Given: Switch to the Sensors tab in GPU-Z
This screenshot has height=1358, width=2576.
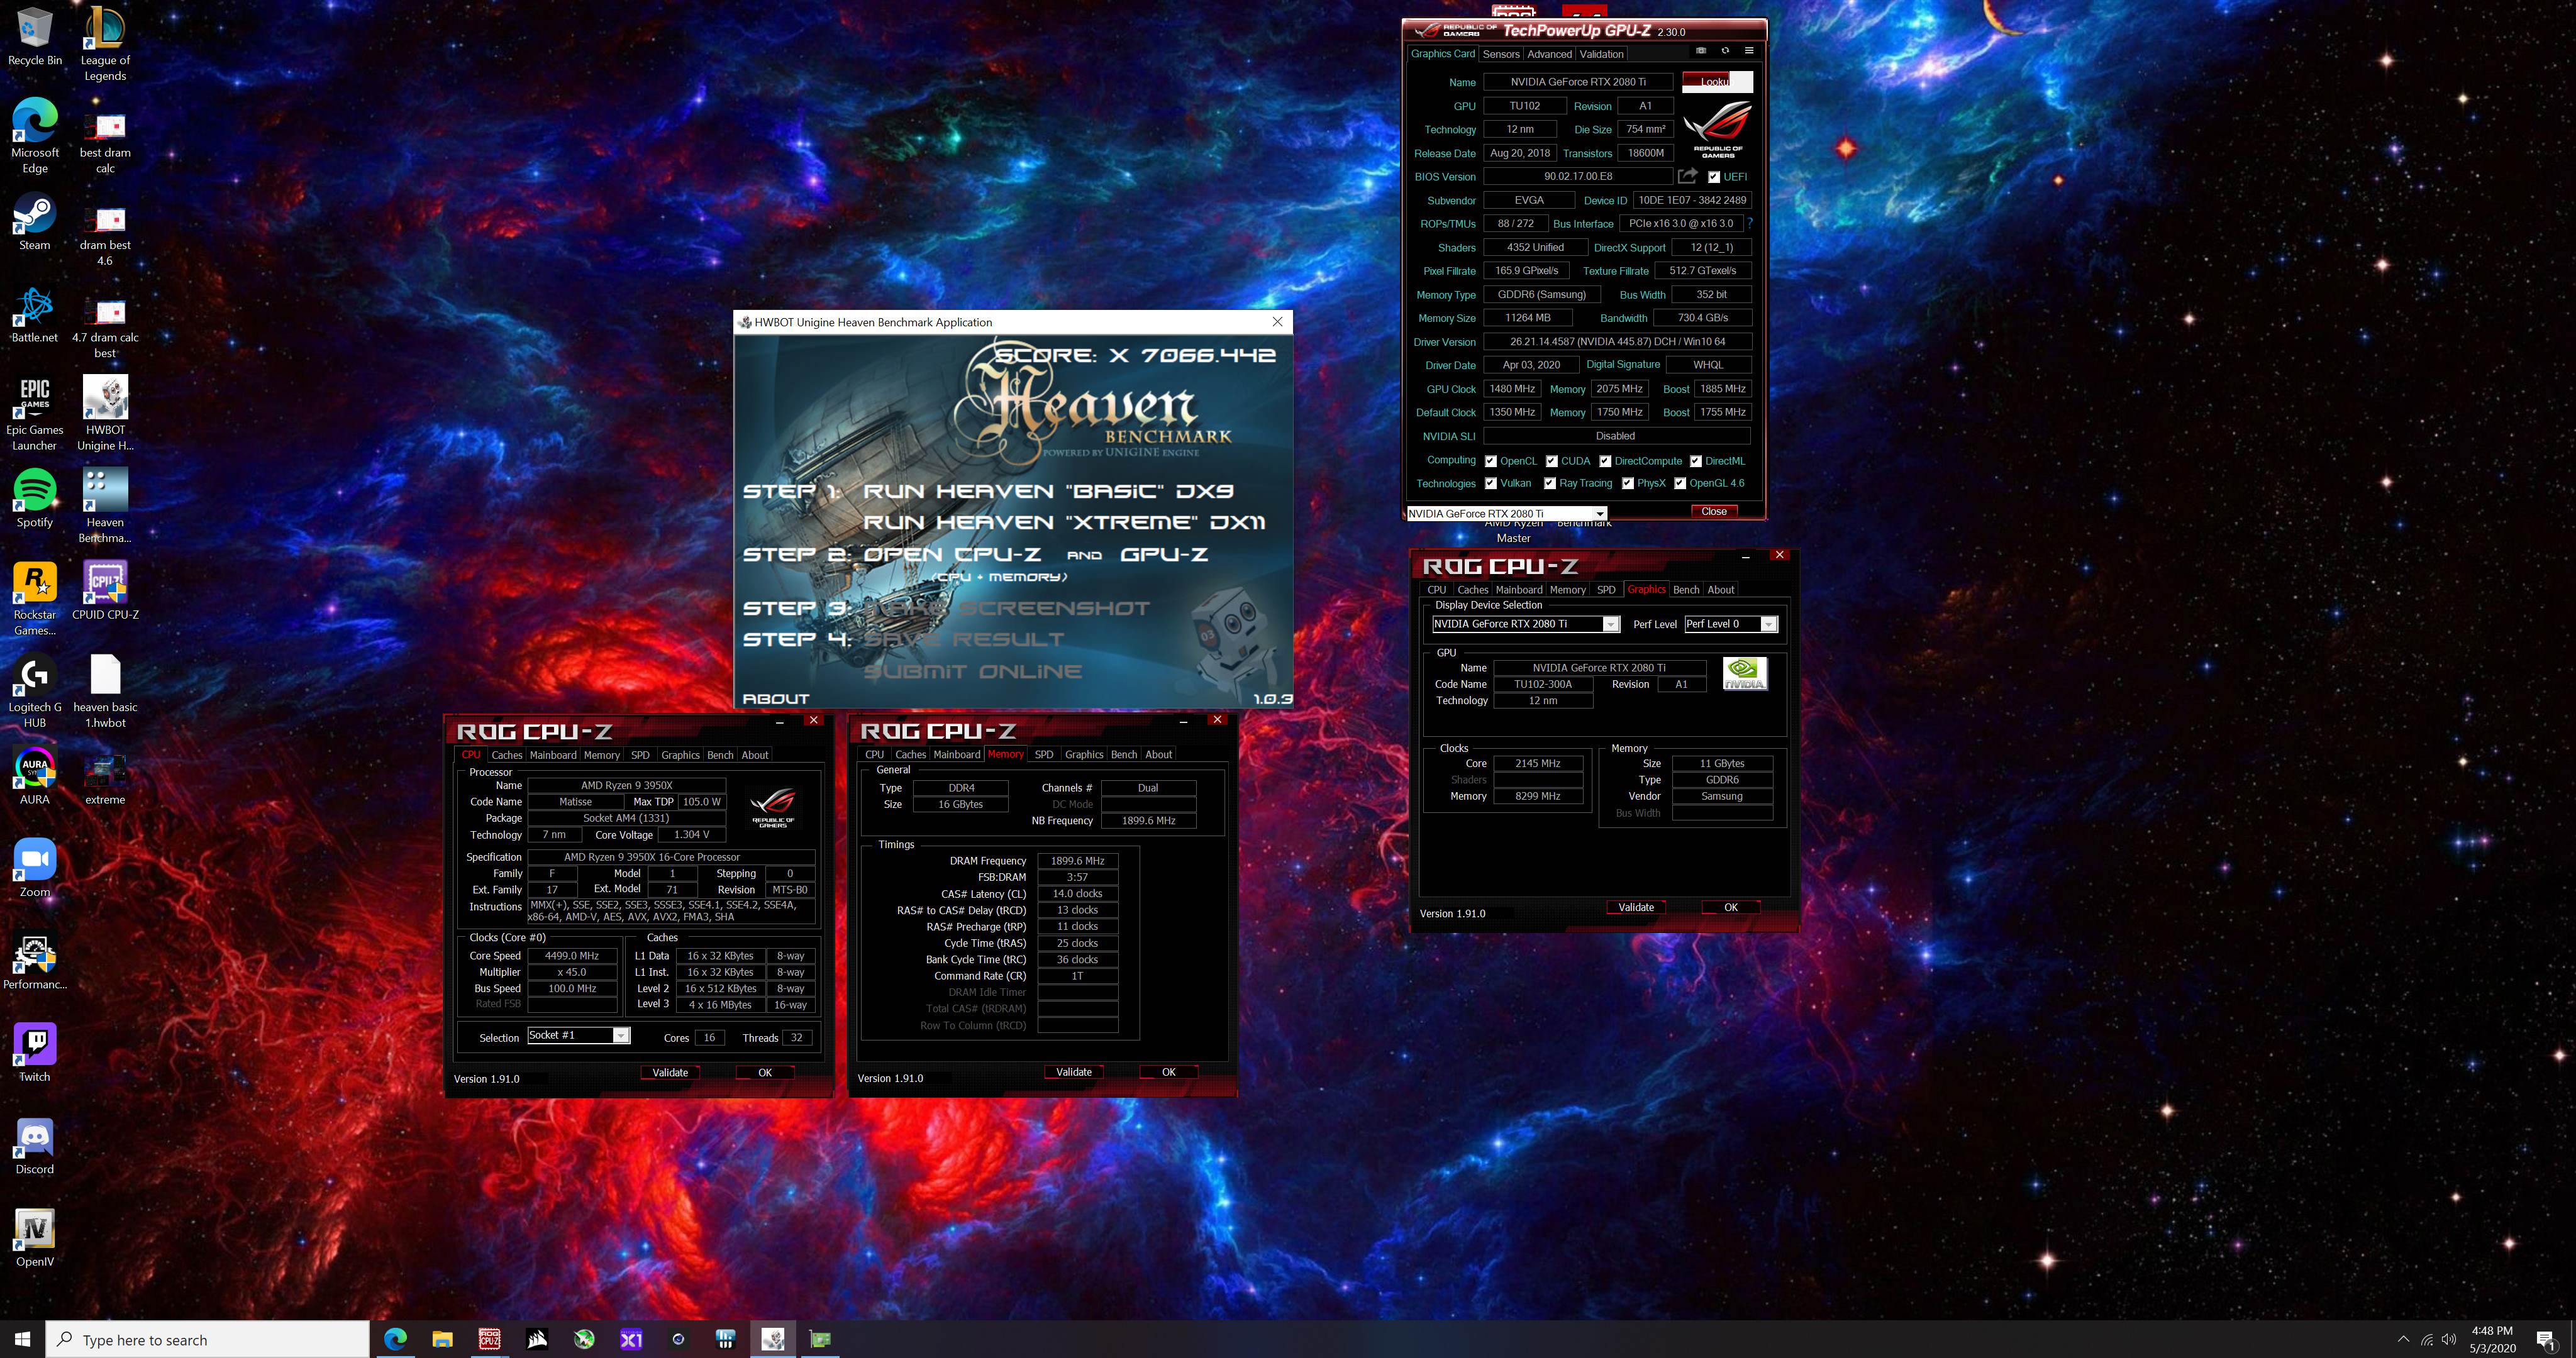Looking at the screenshot, I should click(x=1501, y=54).
